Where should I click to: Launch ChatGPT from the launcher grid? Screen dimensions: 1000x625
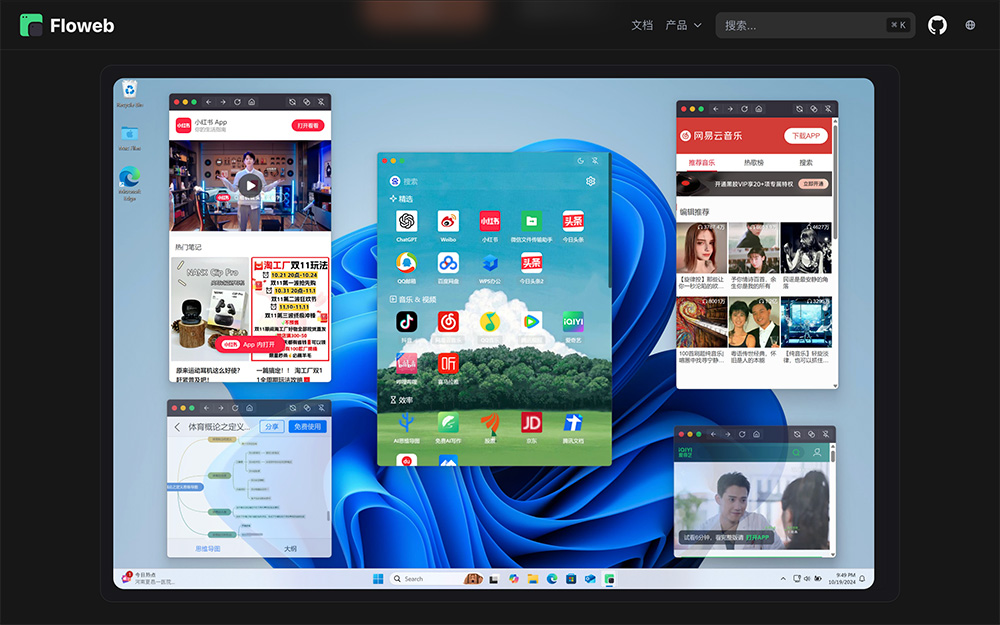point(406,221)
